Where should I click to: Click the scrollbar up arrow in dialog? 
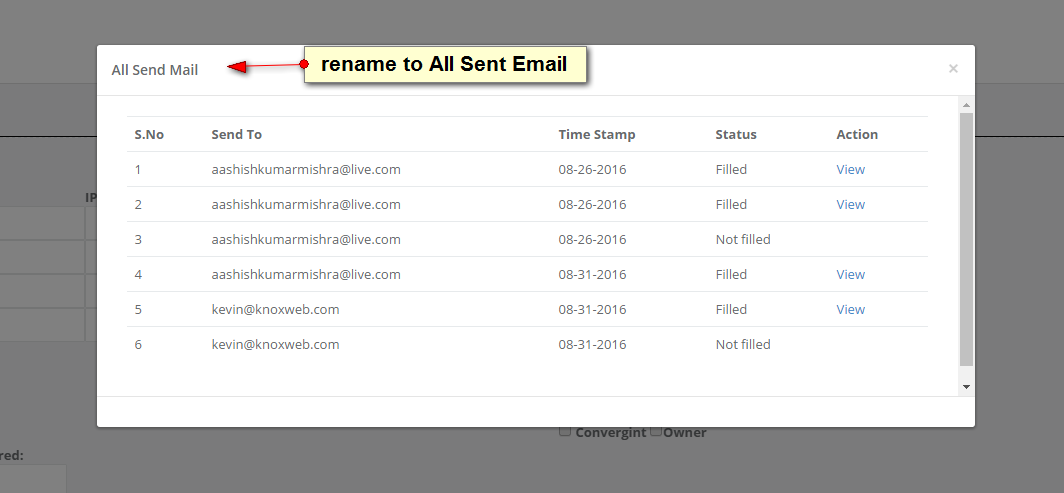point(966,104)
